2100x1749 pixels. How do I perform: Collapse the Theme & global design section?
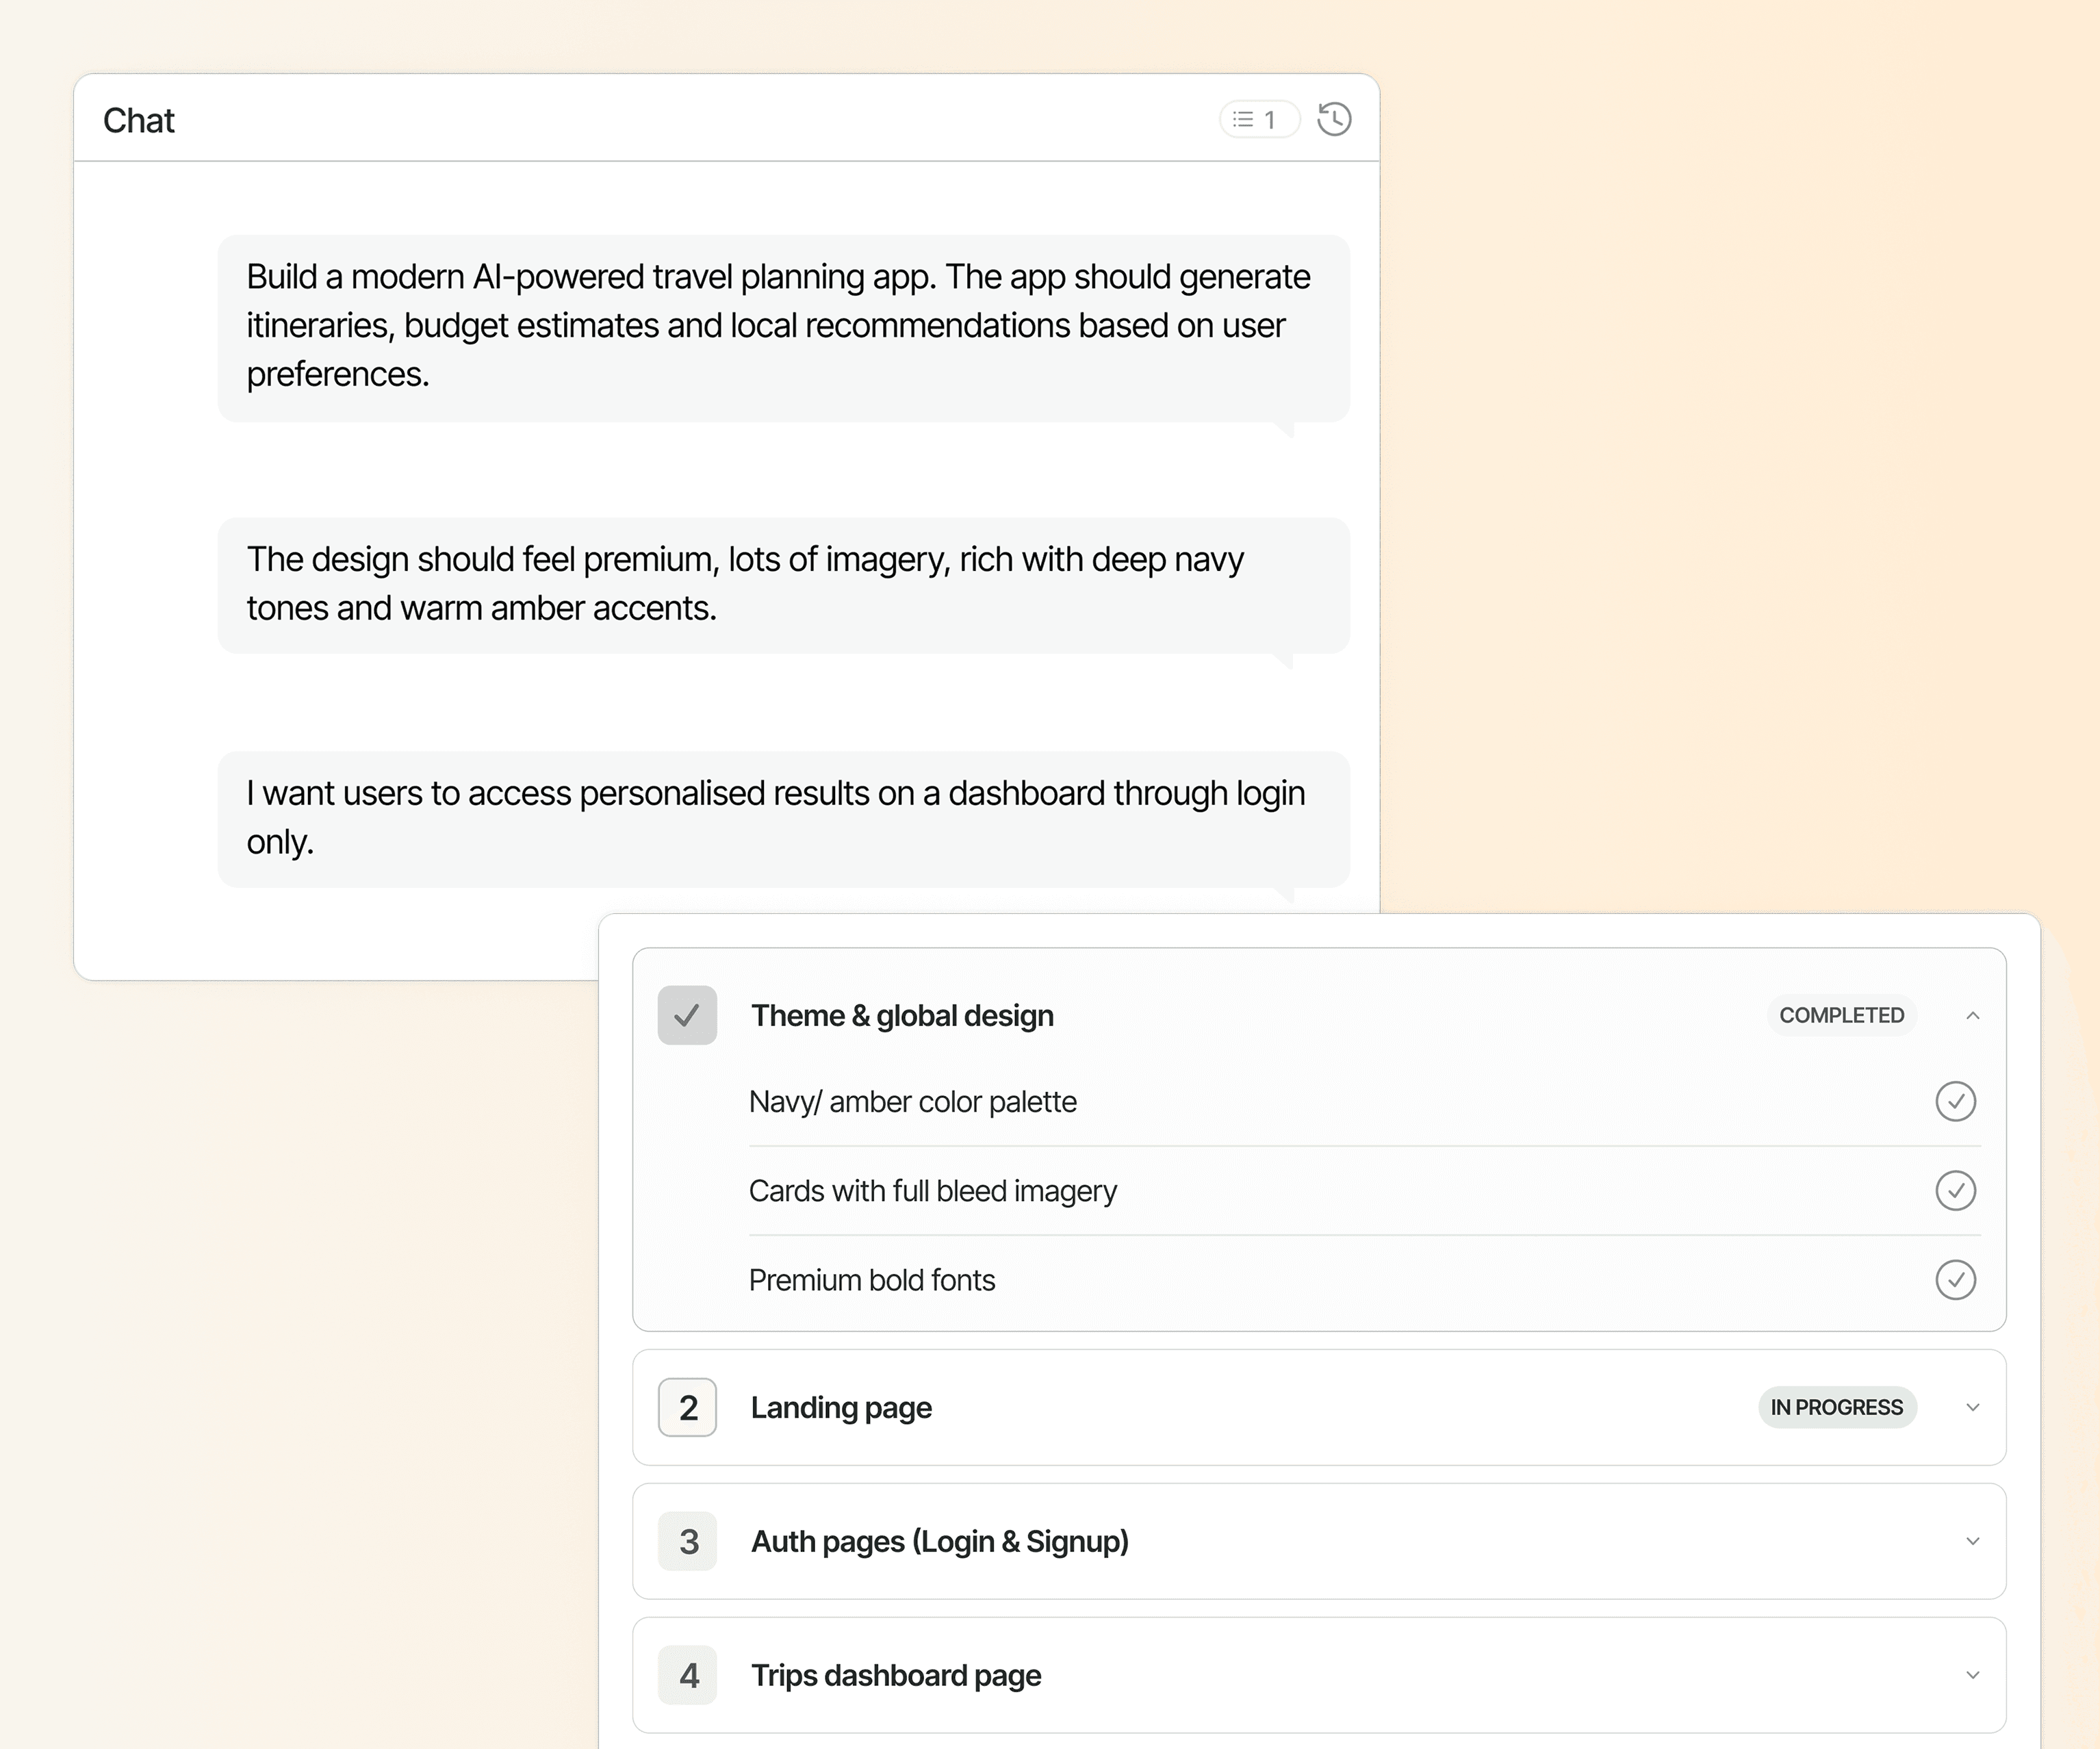pyautogui.click(x=1972, y=1015)
